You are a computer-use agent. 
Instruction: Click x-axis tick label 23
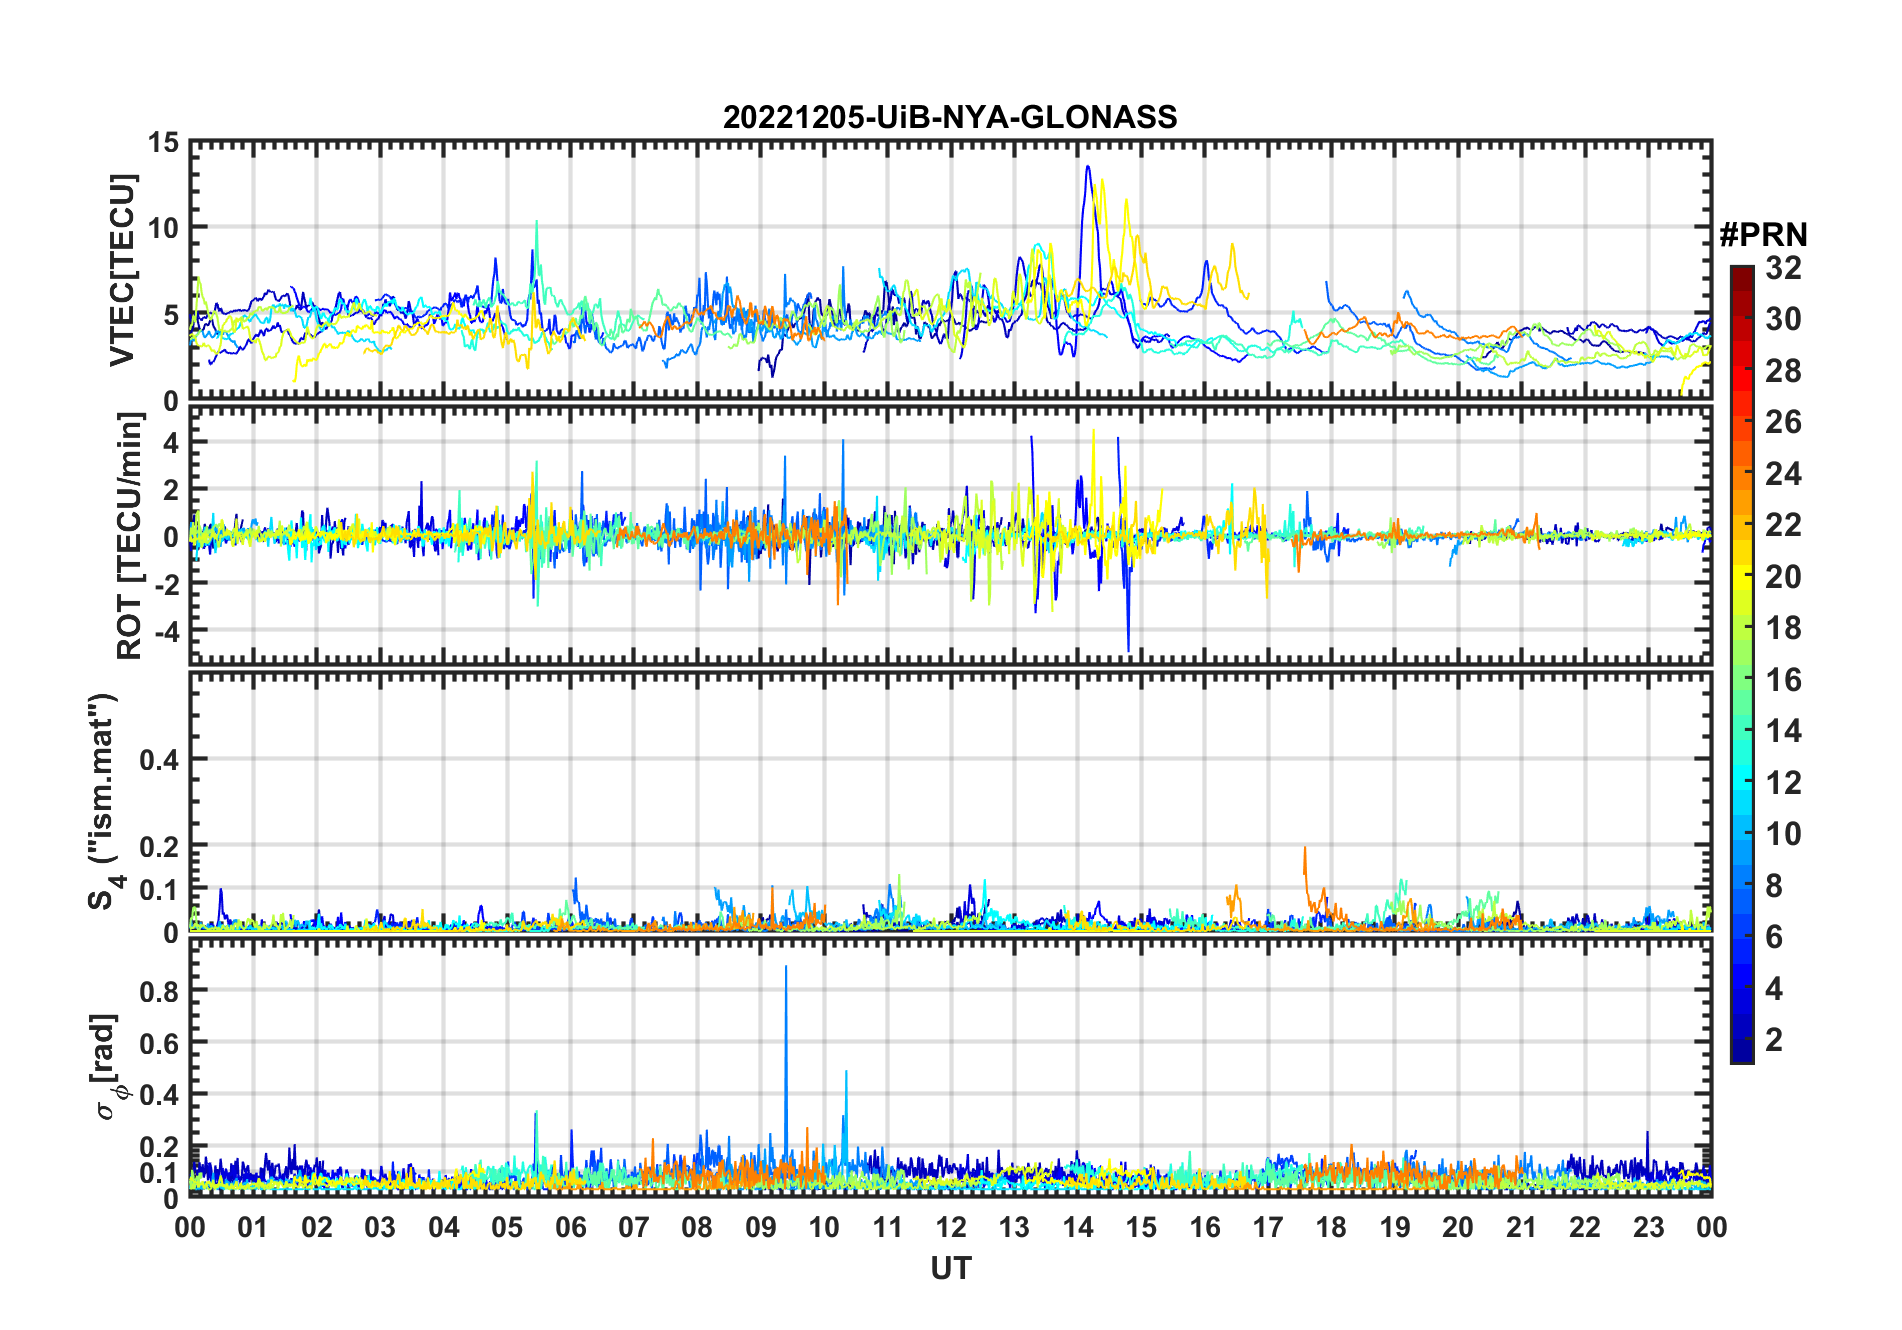coord(1648,1227)
